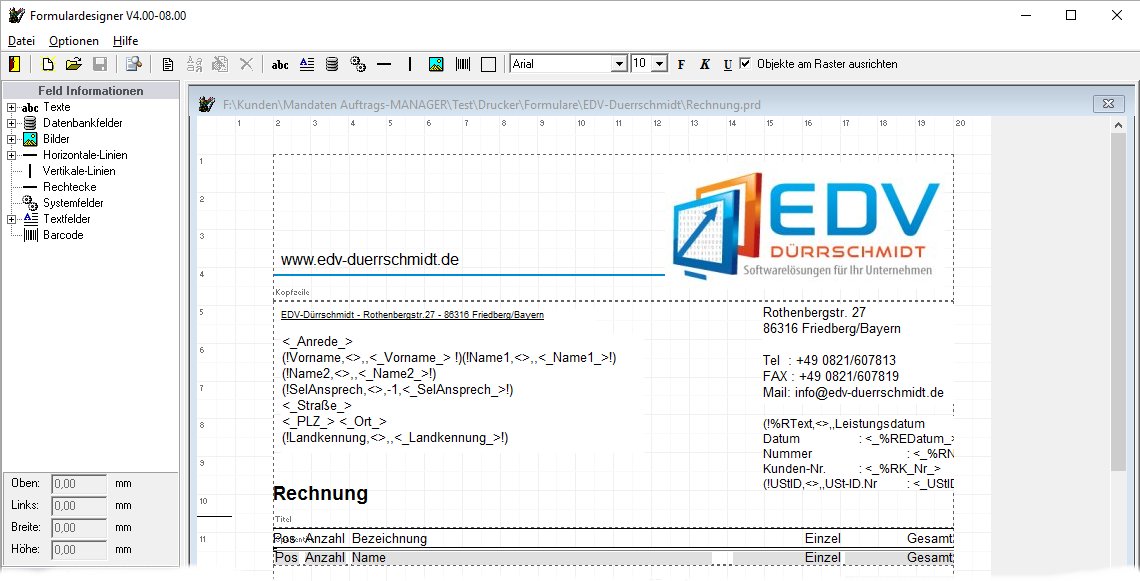Select the '<_Straße_>' field in form
This screenshot has height=581, width=1140.
point(316,406)
